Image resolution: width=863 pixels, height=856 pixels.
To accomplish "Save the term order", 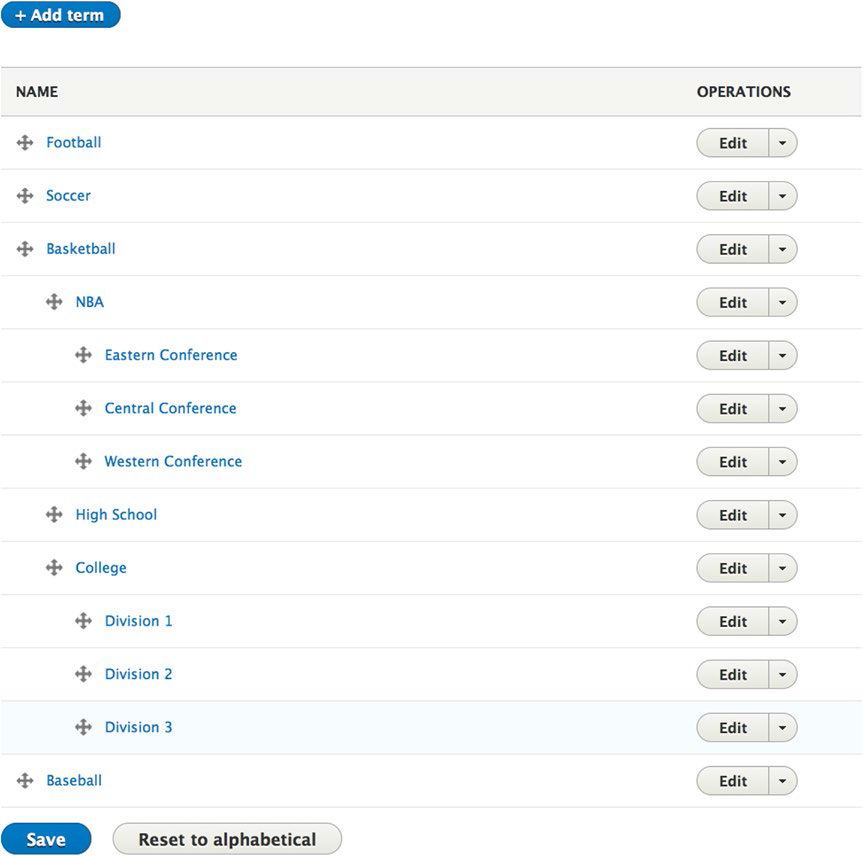I will pos(46,839).
